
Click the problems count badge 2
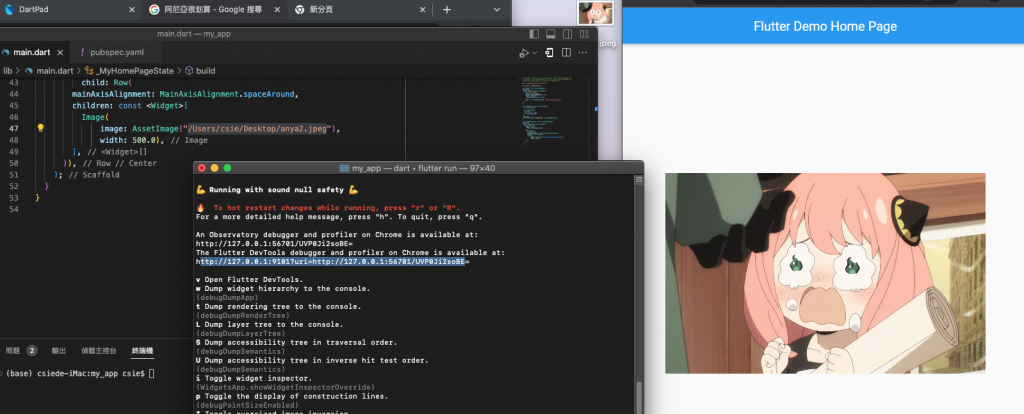32,351
